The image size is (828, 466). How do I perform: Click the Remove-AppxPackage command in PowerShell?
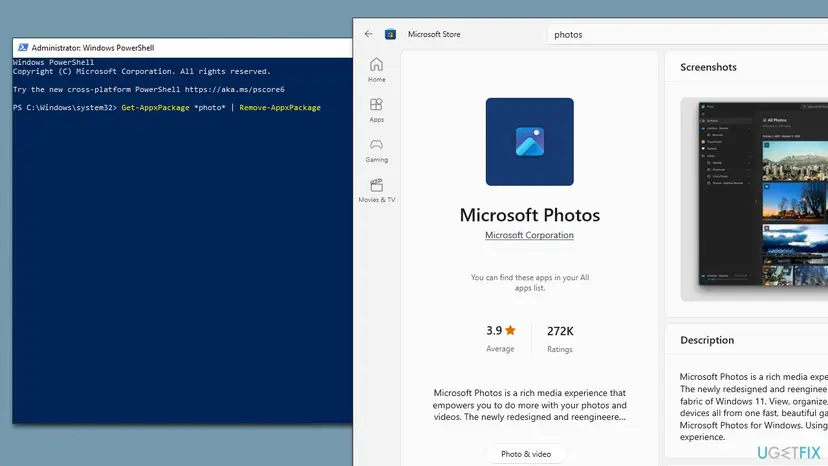(280, 107)
